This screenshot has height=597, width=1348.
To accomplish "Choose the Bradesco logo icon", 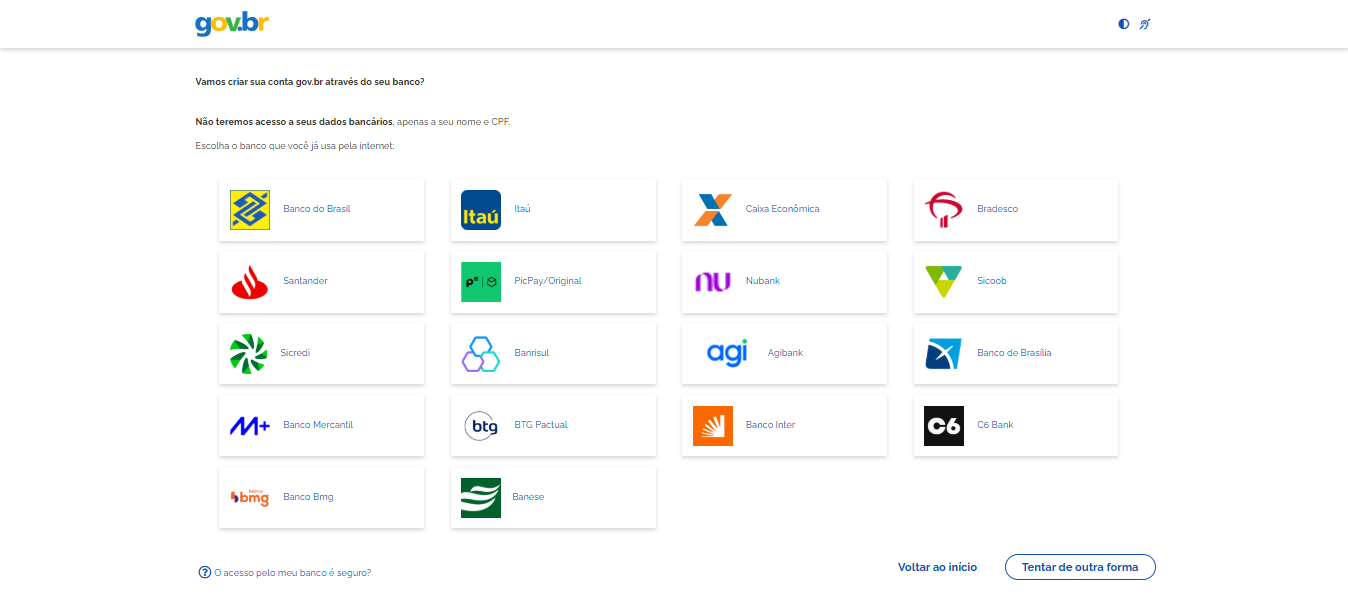I will pos(943,210).
